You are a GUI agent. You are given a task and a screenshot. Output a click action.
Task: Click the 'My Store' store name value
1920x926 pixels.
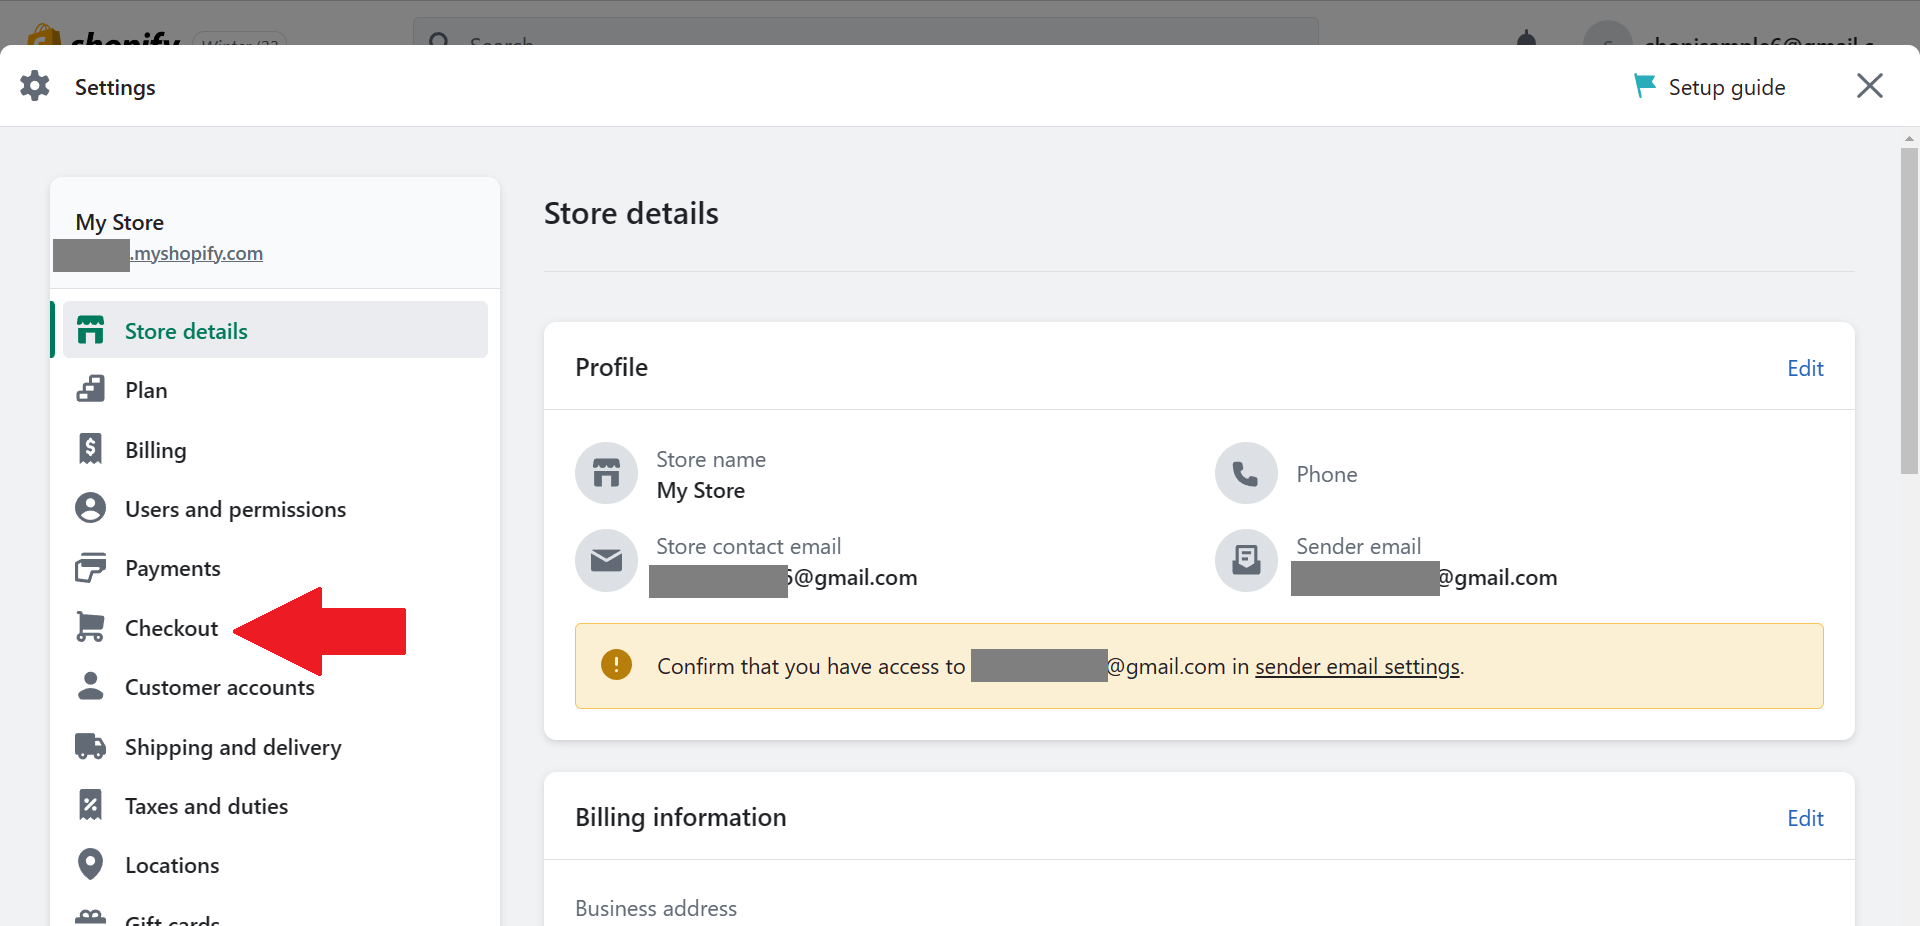pyautogui.click(x=700, y=490)
